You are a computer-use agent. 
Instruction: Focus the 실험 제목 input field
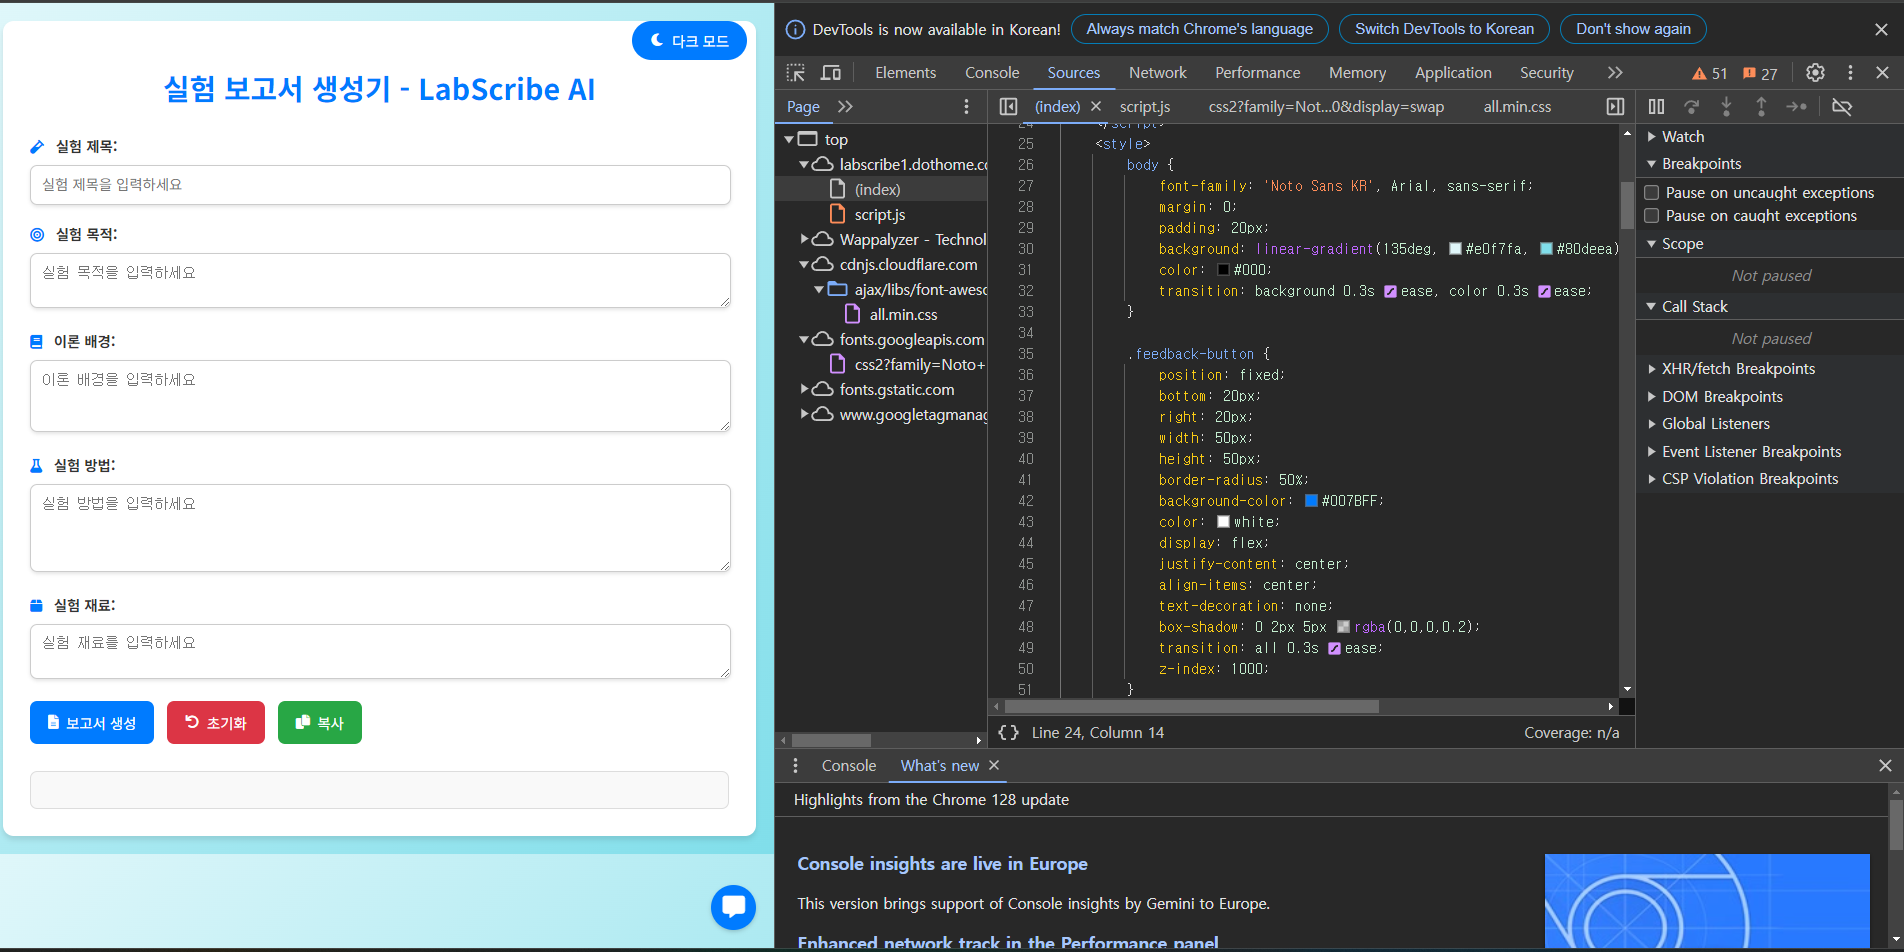tap(380, 185)
